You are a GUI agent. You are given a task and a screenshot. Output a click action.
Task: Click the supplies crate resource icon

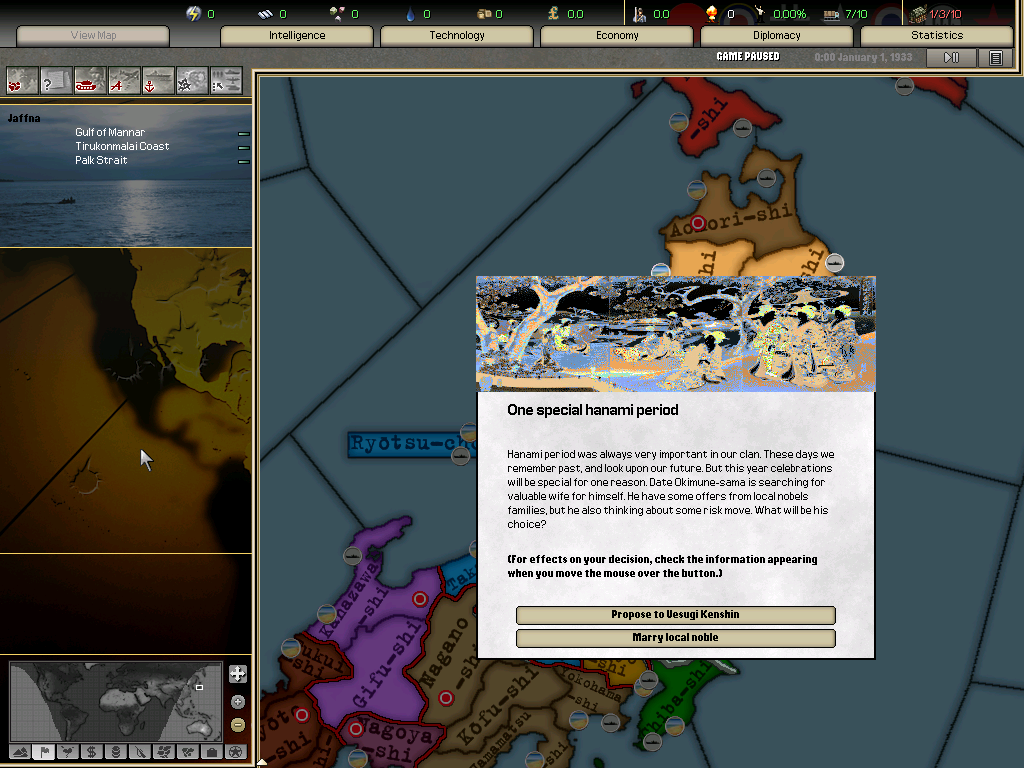point(484,14)
